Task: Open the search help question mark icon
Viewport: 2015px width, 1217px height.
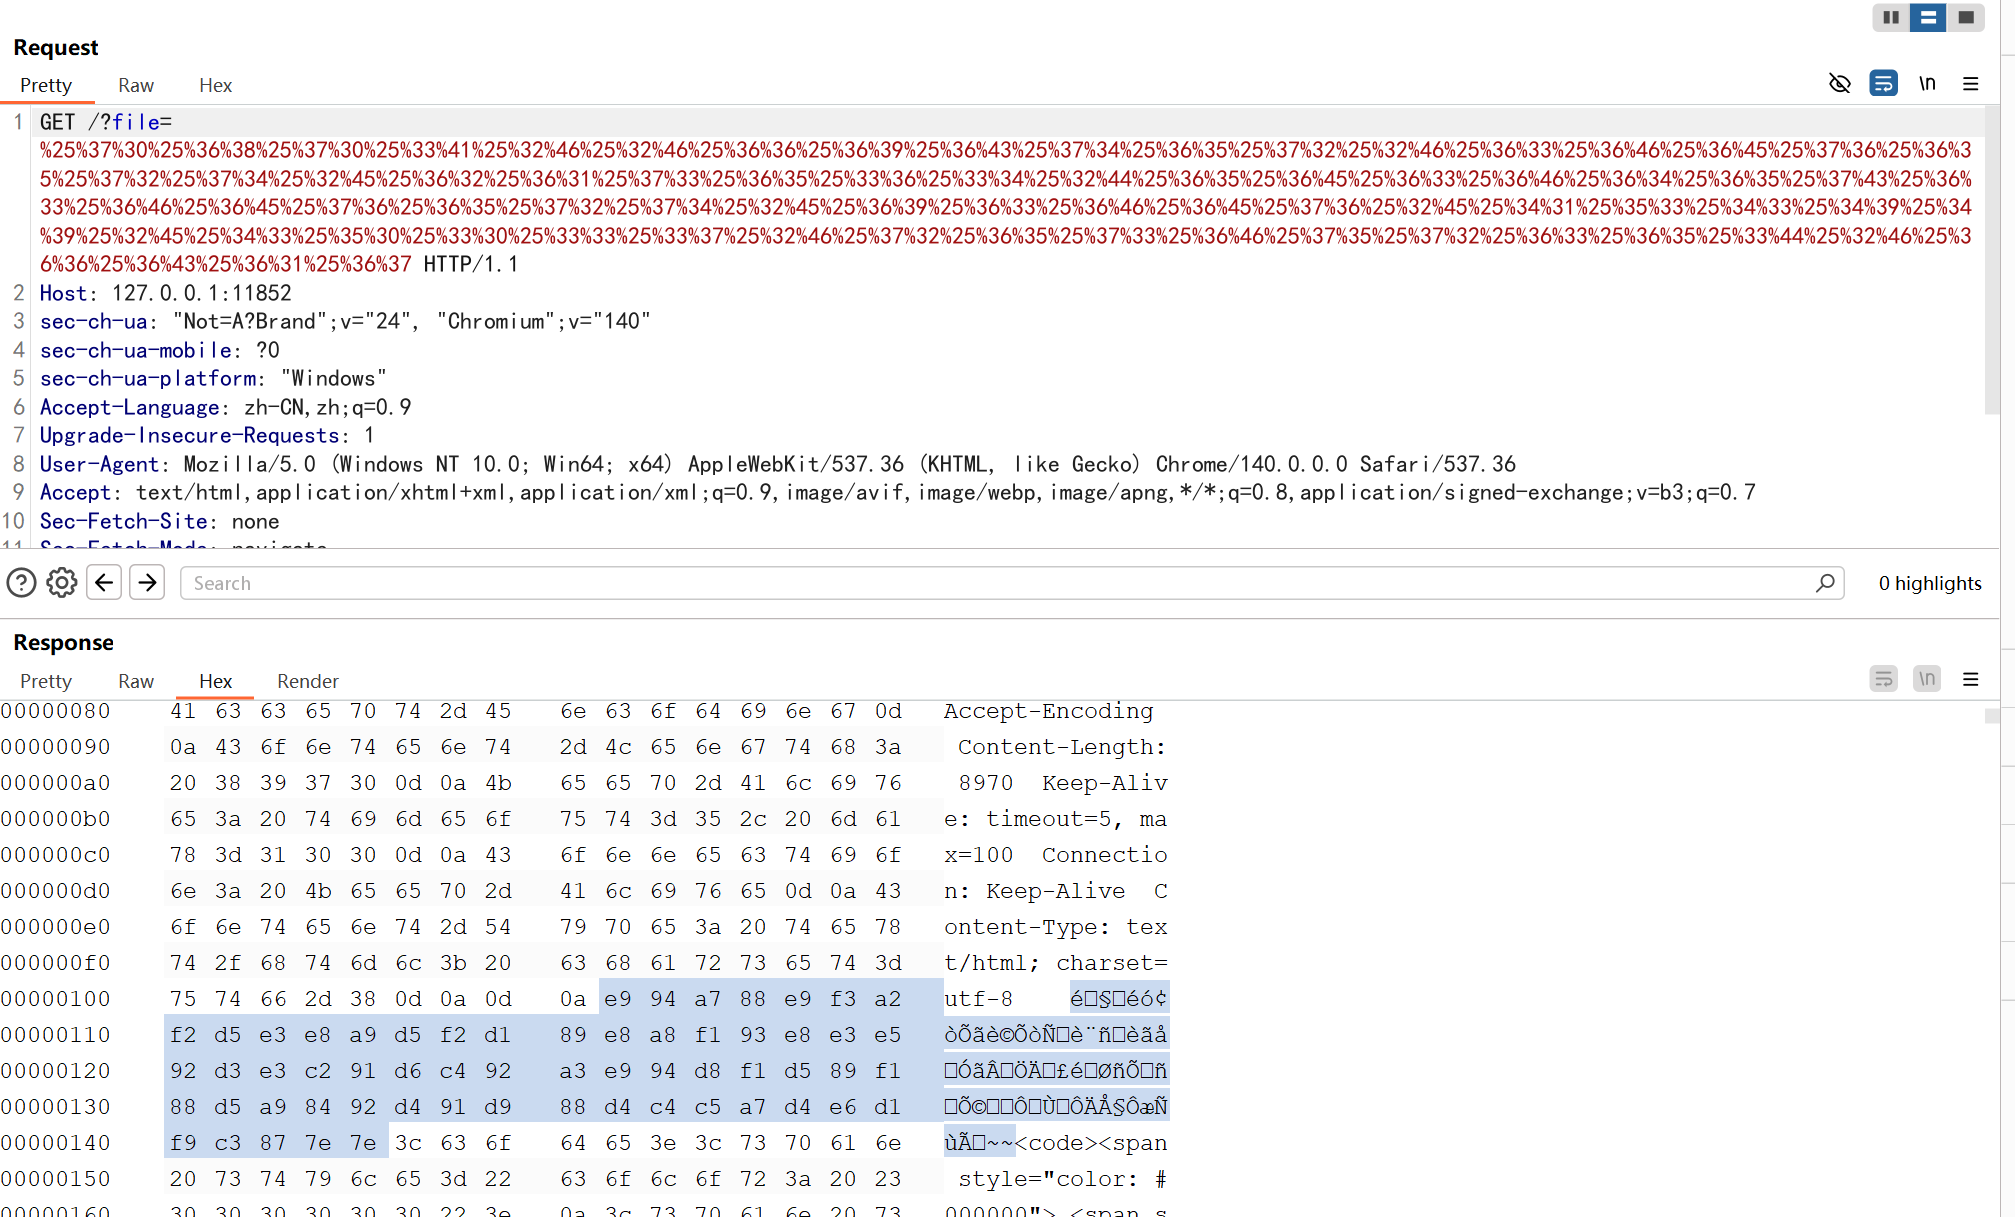Action: coord(21,583)
